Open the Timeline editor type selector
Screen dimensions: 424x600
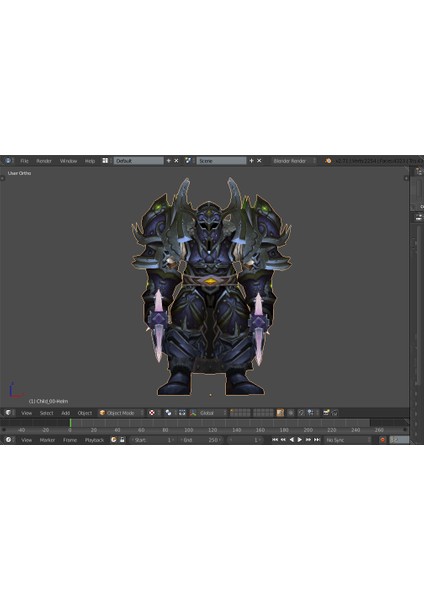pyautogui.click(x=9, y=440)
